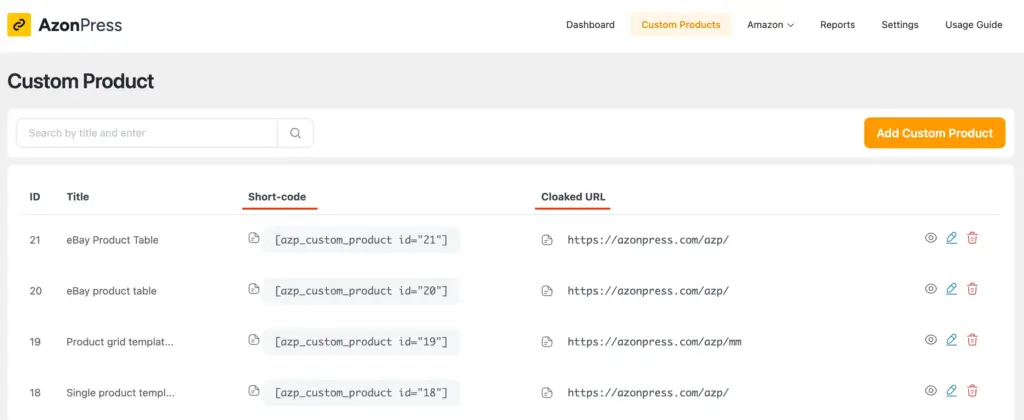This screenshot has height=420, width=1024.
Task: Select the [azp_custom_product id="21"] short-code
Action: click(361, 240)
